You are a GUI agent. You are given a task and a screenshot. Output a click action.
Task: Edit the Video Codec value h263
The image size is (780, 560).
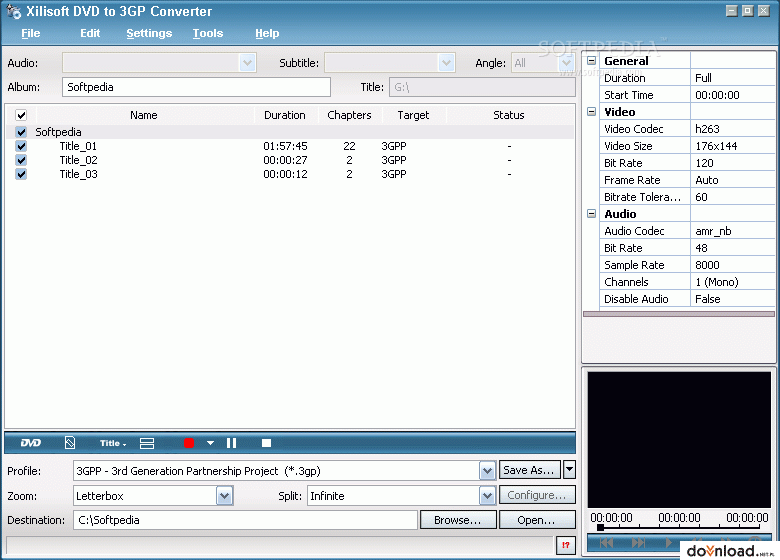pyautogui.click(x=733, y=129)
